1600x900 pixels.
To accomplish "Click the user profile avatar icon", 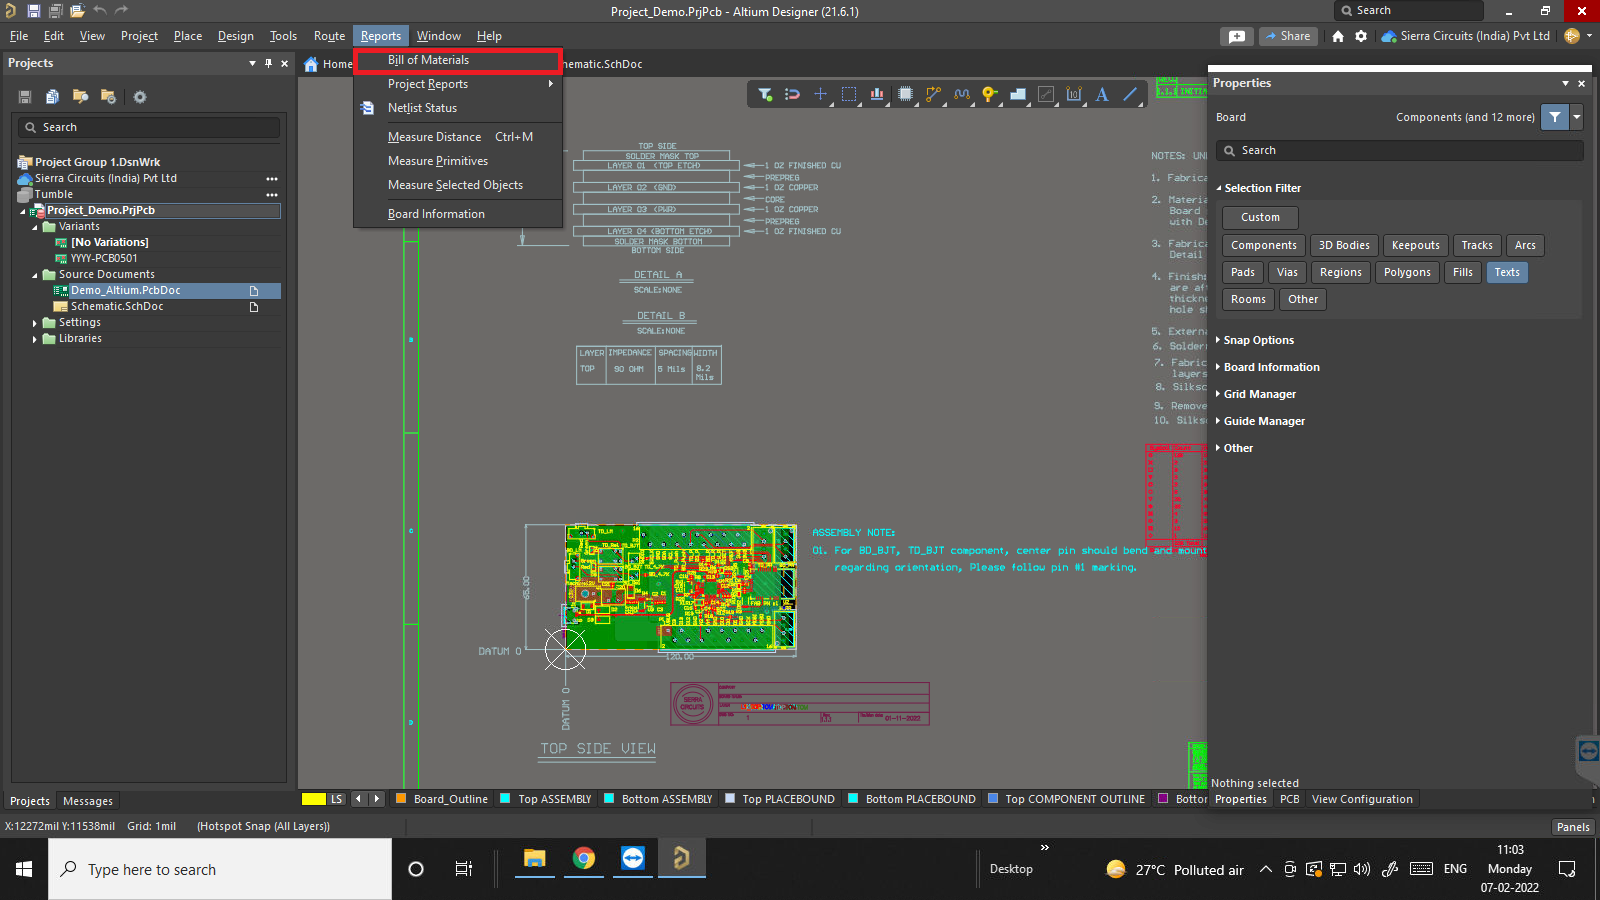I will tap(1572, 36).
